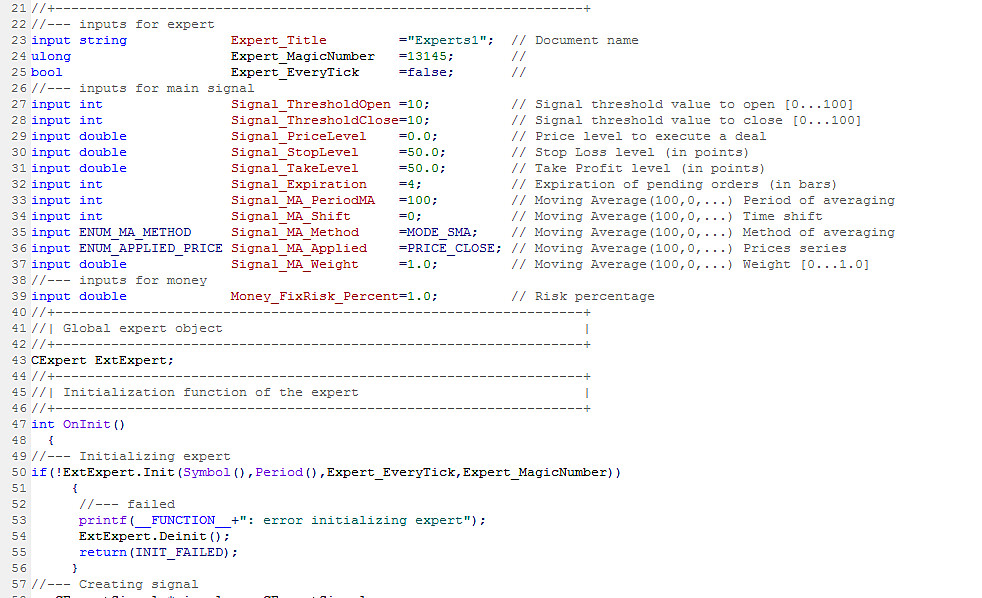Screen dimensions: 982x598
Task: Click Signal_MA_Method variable
Action: (x=294, y=232)
